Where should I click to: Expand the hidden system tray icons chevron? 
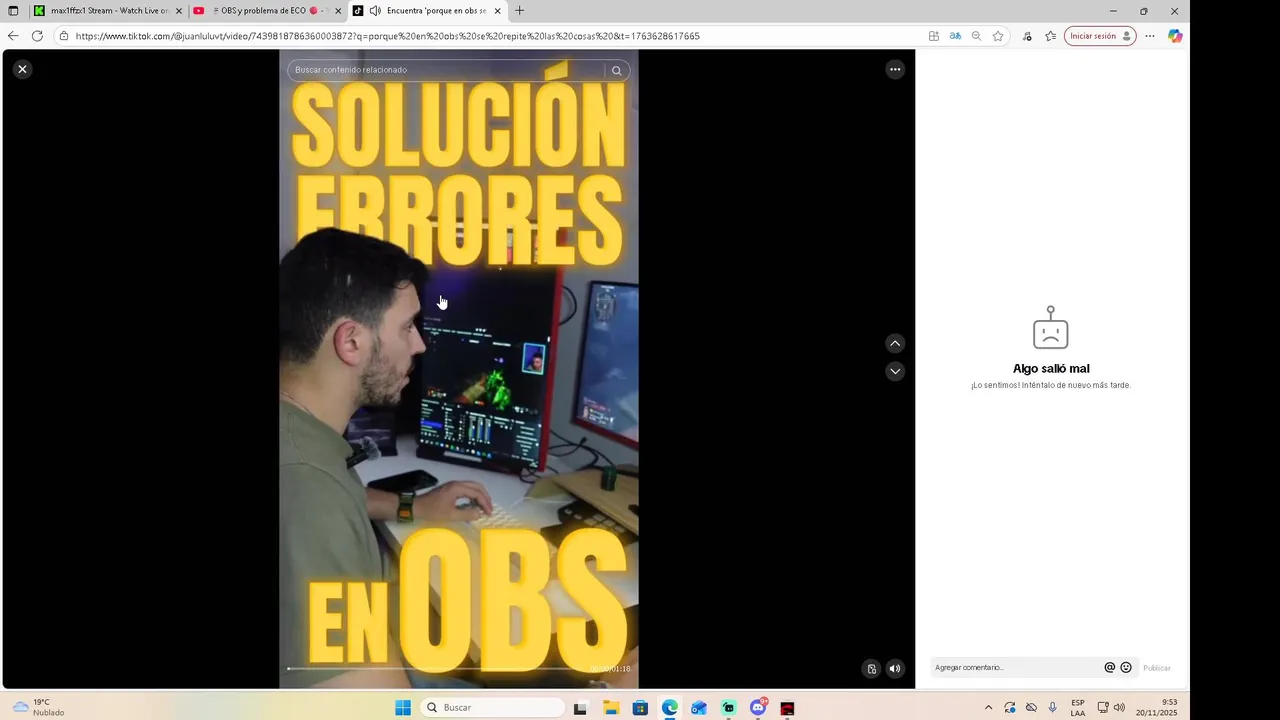988,708
